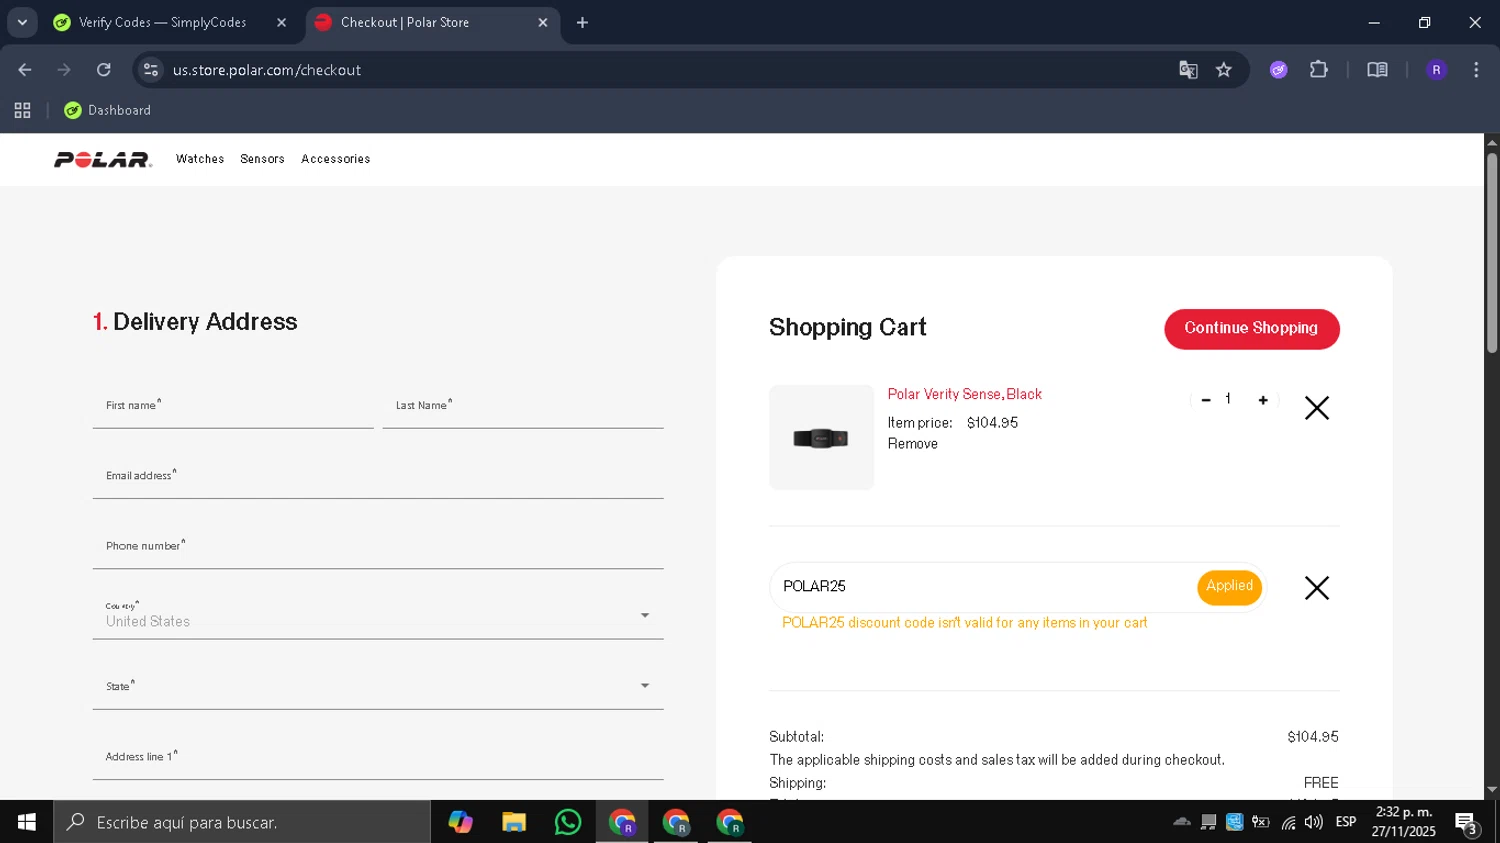Screen dimensions: 1500x843
Task: Click the $104.95 subtotal value
Action: (x=1313, y=737)
